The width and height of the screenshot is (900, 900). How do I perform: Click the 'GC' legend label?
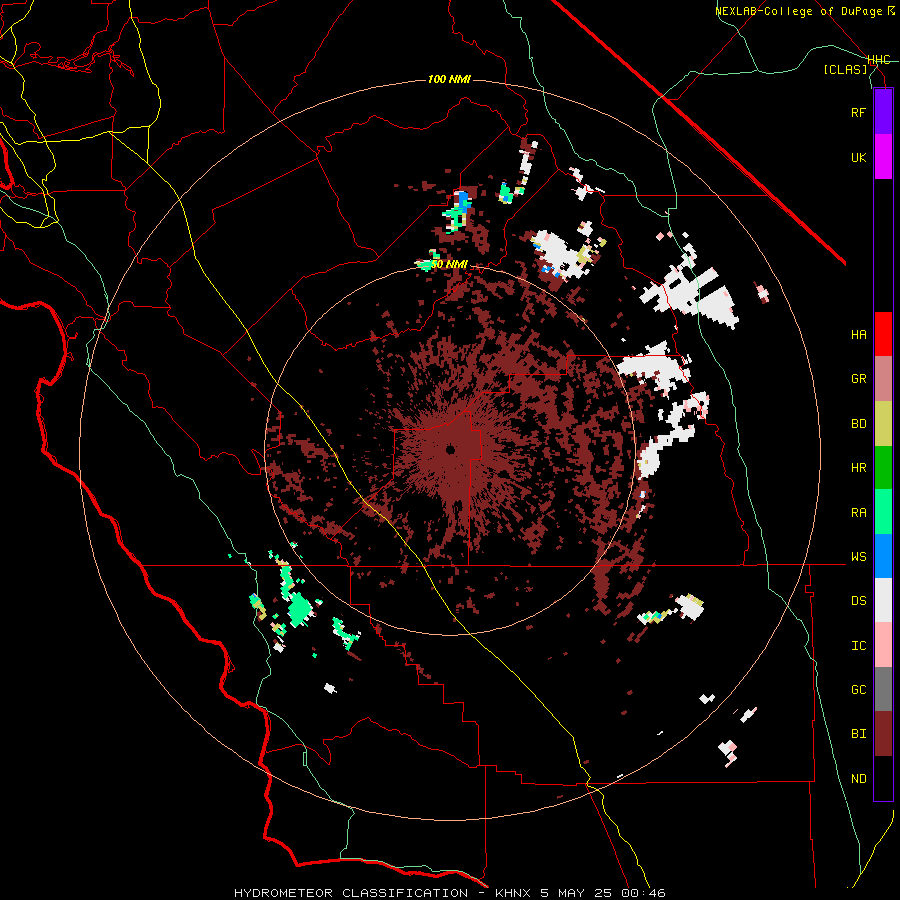[858, 690]
